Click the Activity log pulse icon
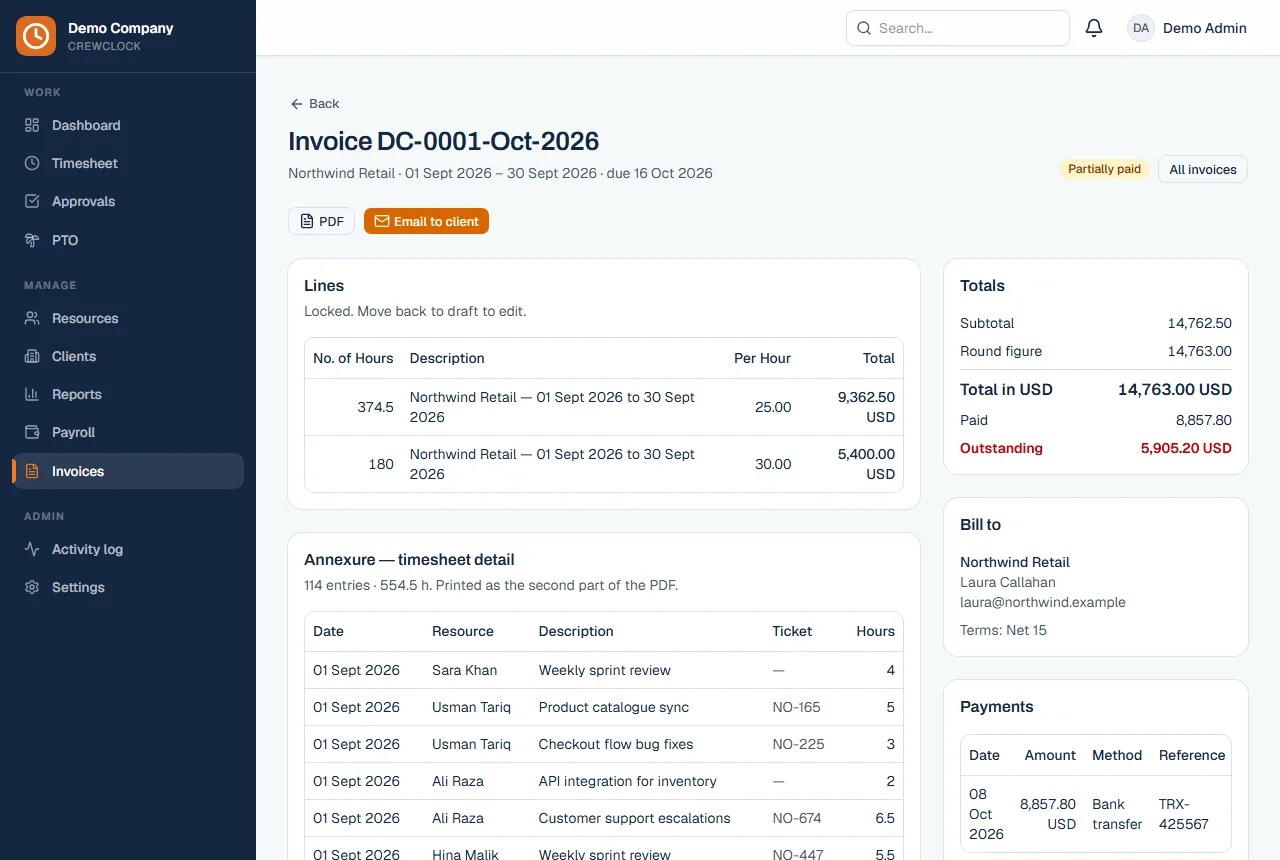The height and width of the screenshot is (860, 1280). pos(32,549)
